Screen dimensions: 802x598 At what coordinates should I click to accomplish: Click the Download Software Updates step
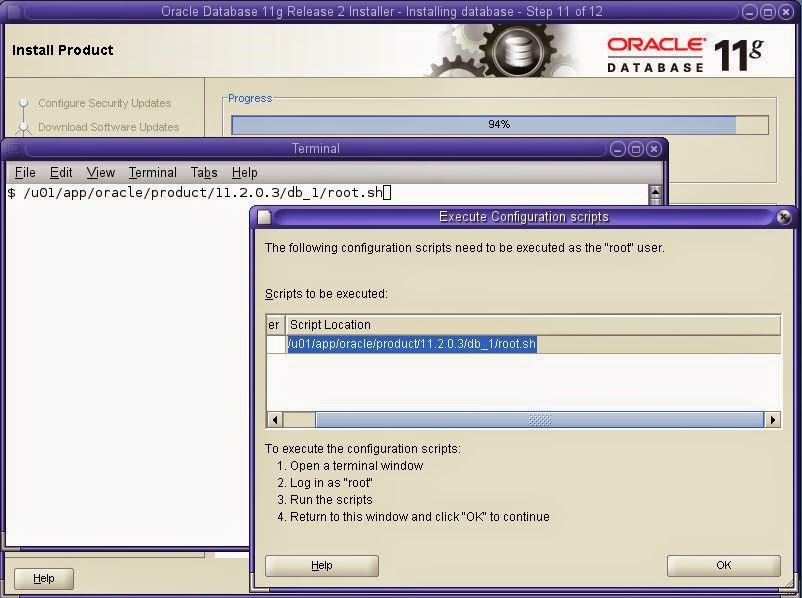point(108,127)
